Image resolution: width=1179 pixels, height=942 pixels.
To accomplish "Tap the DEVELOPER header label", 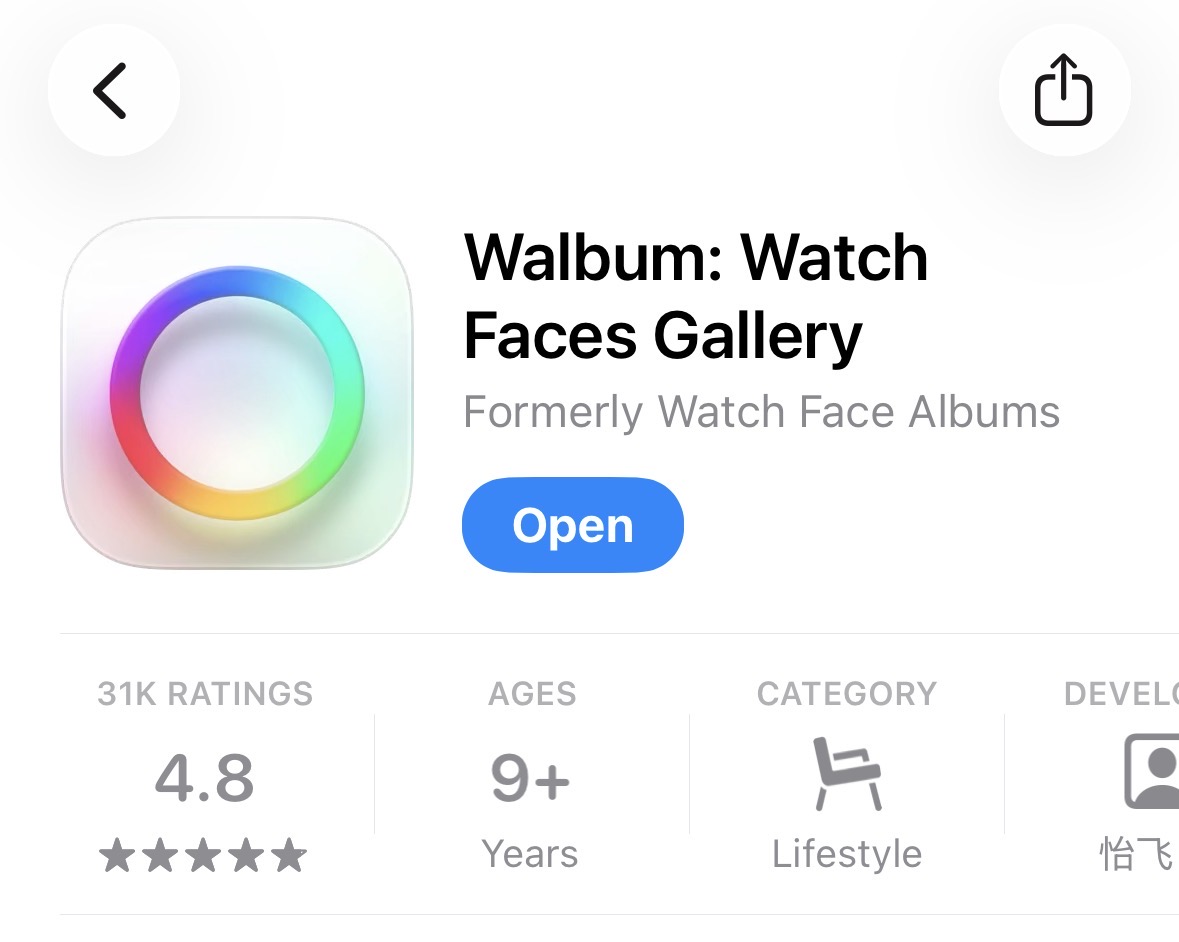I will click(x=1121, y=693).
